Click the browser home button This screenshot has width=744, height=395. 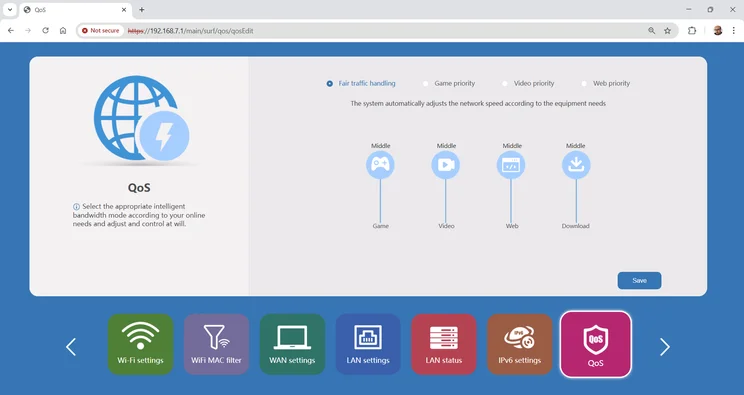pos(63,30)
